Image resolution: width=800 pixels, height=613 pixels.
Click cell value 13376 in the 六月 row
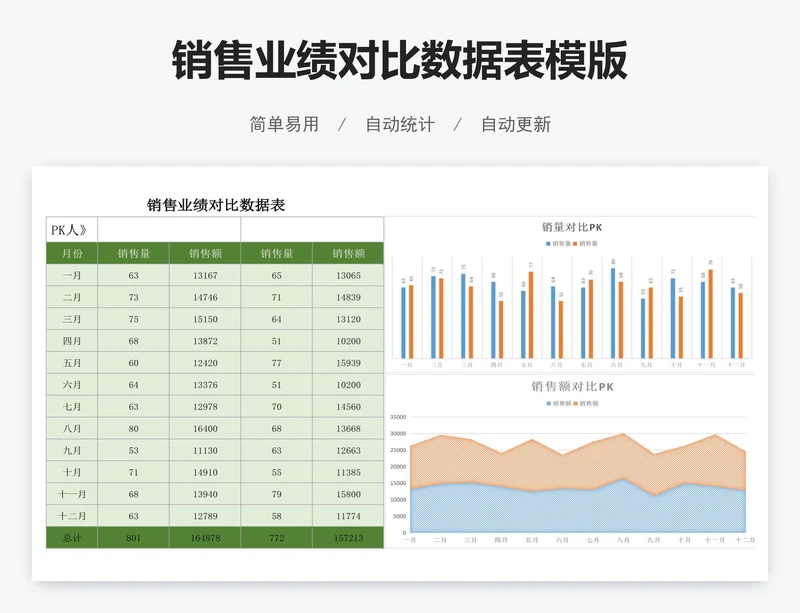click(205, 385)
